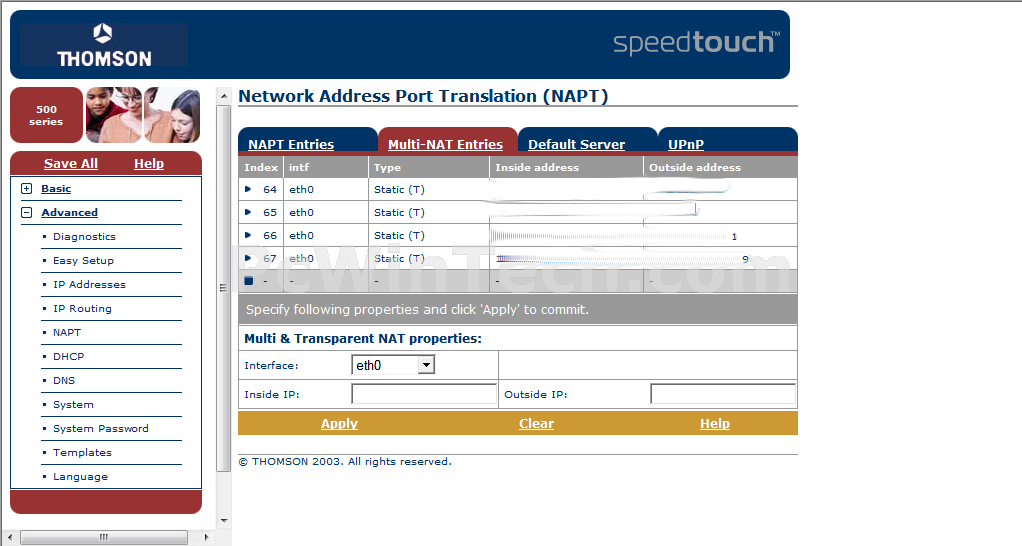Click the 500 series badge
The height and width of the screenshot is (546, 1022).
(46, 115)
